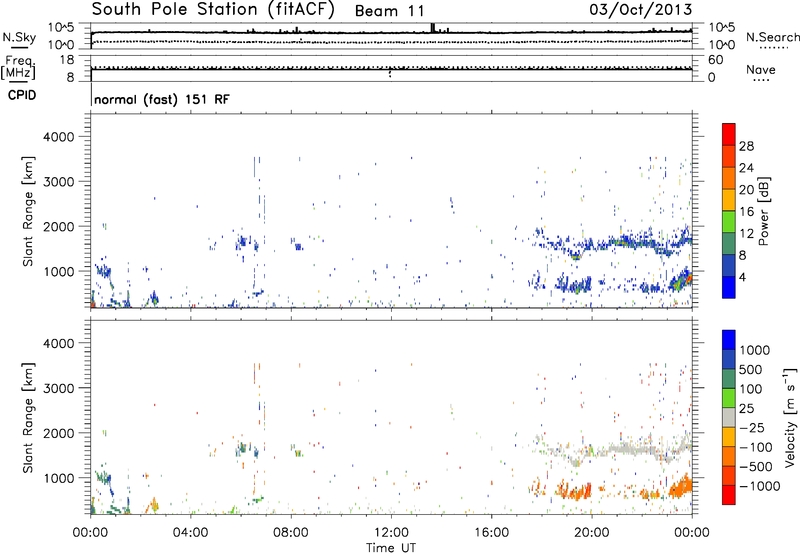Viewport: 800px width, 554px height.
Task: Click '4000' tick in the power panel
Action: click(59, 137)
